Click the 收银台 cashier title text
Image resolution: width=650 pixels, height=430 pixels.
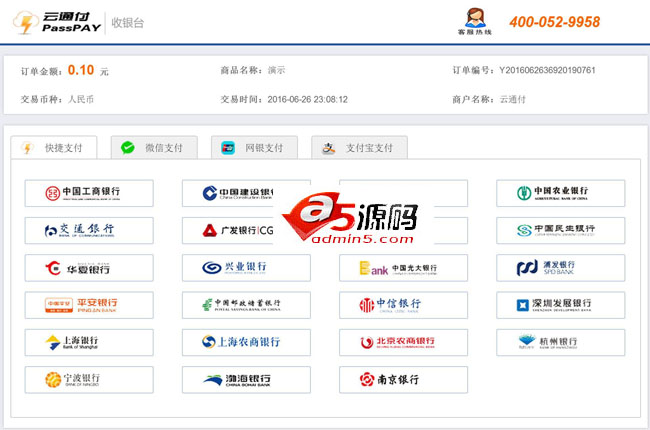click(128, 23)
